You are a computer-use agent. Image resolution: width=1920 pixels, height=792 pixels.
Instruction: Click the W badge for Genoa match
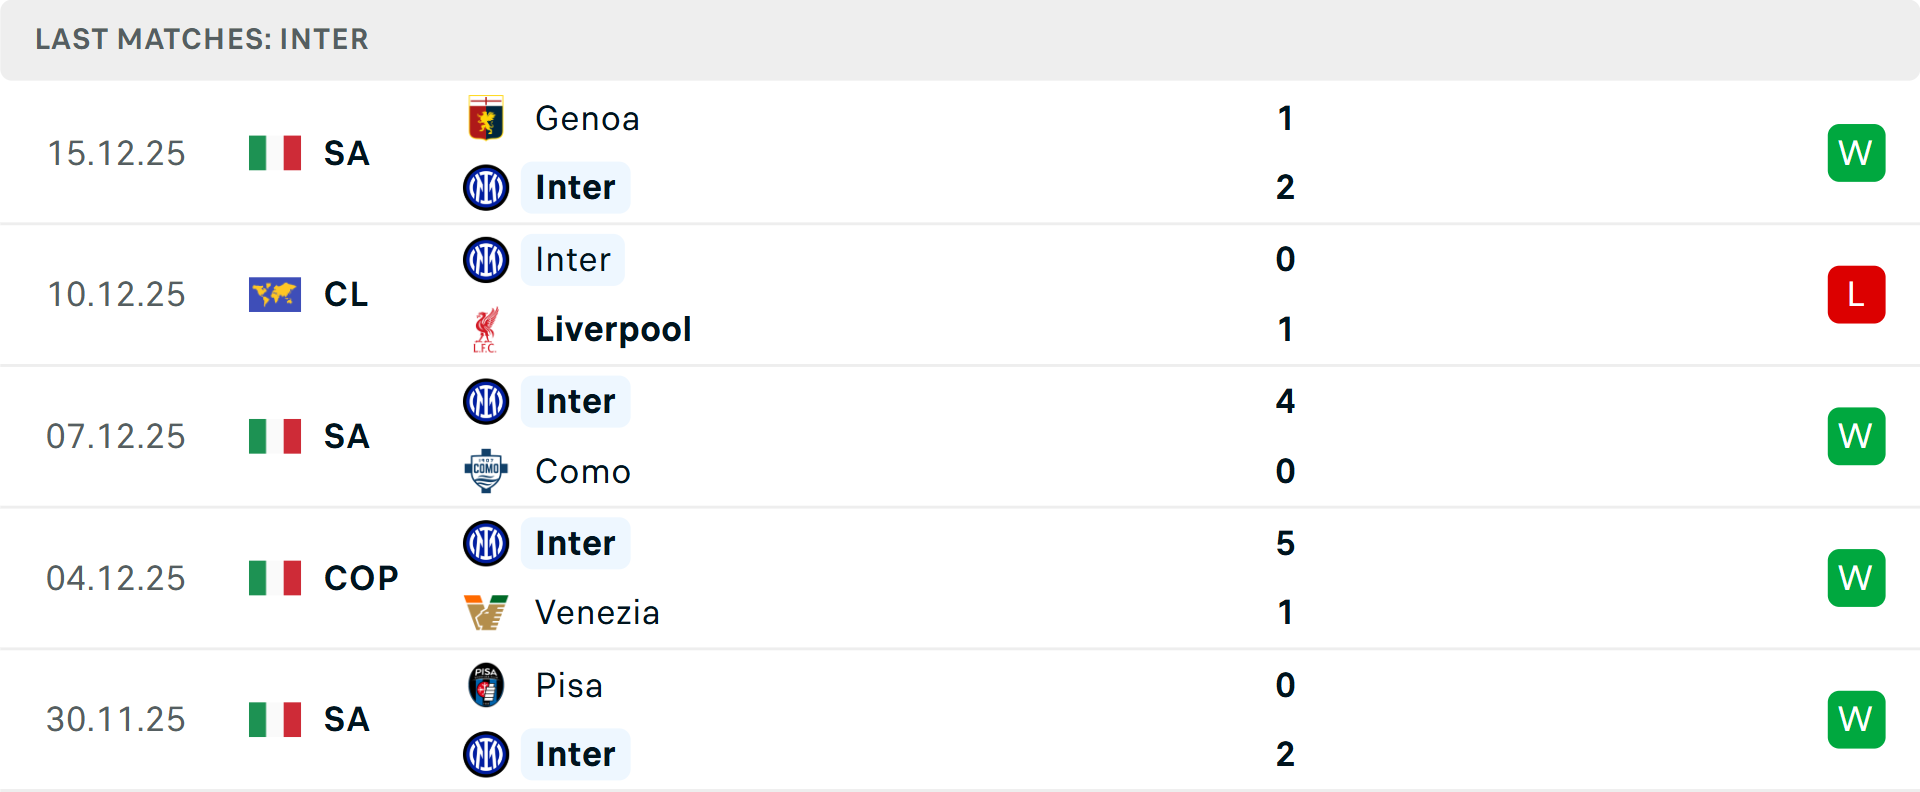[x=1856, y=153]
